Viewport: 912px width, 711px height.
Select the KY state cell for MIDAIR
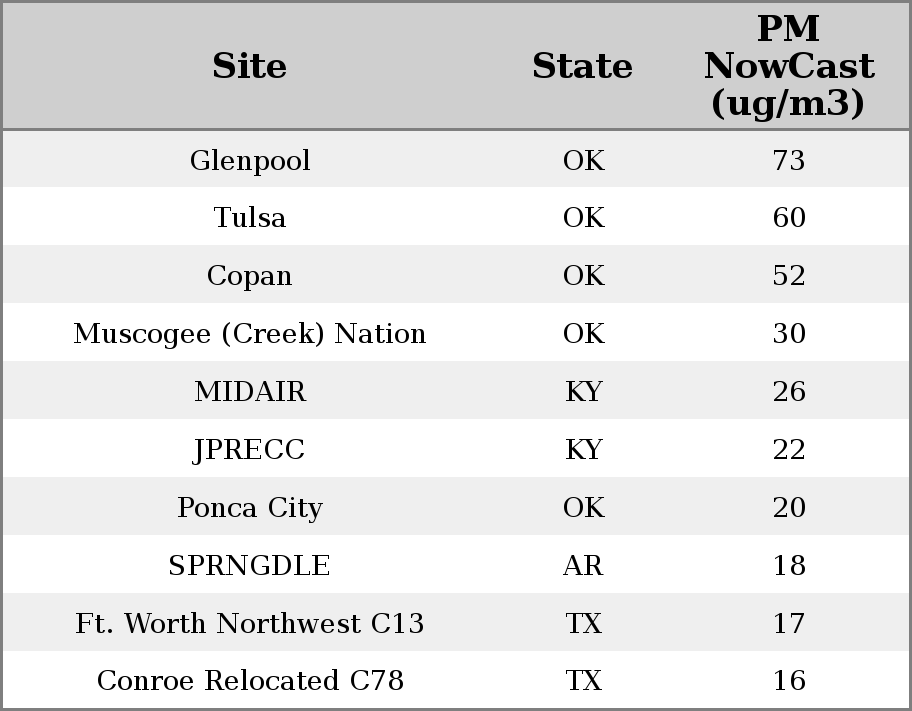583,392
